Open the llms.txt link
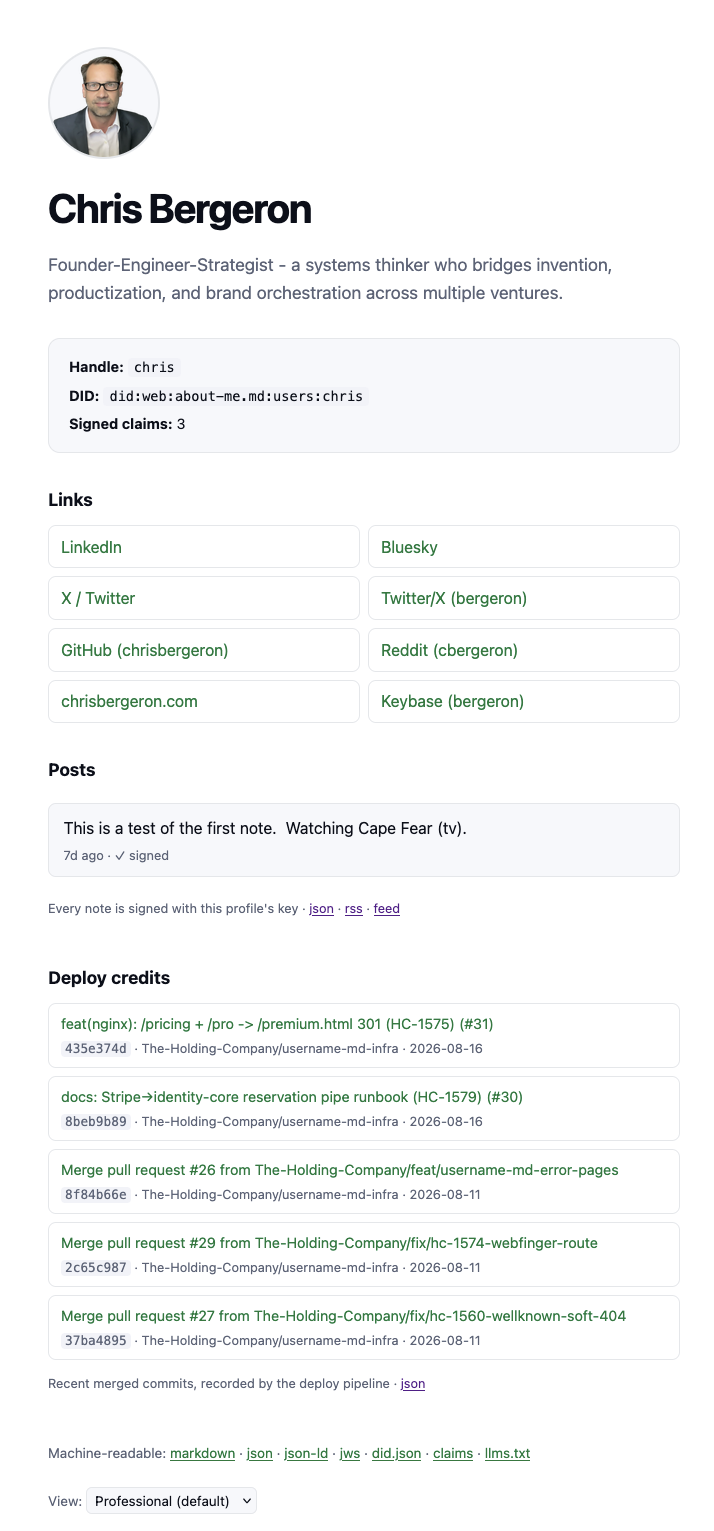 pyautogui.click(x=507, y=1453)
